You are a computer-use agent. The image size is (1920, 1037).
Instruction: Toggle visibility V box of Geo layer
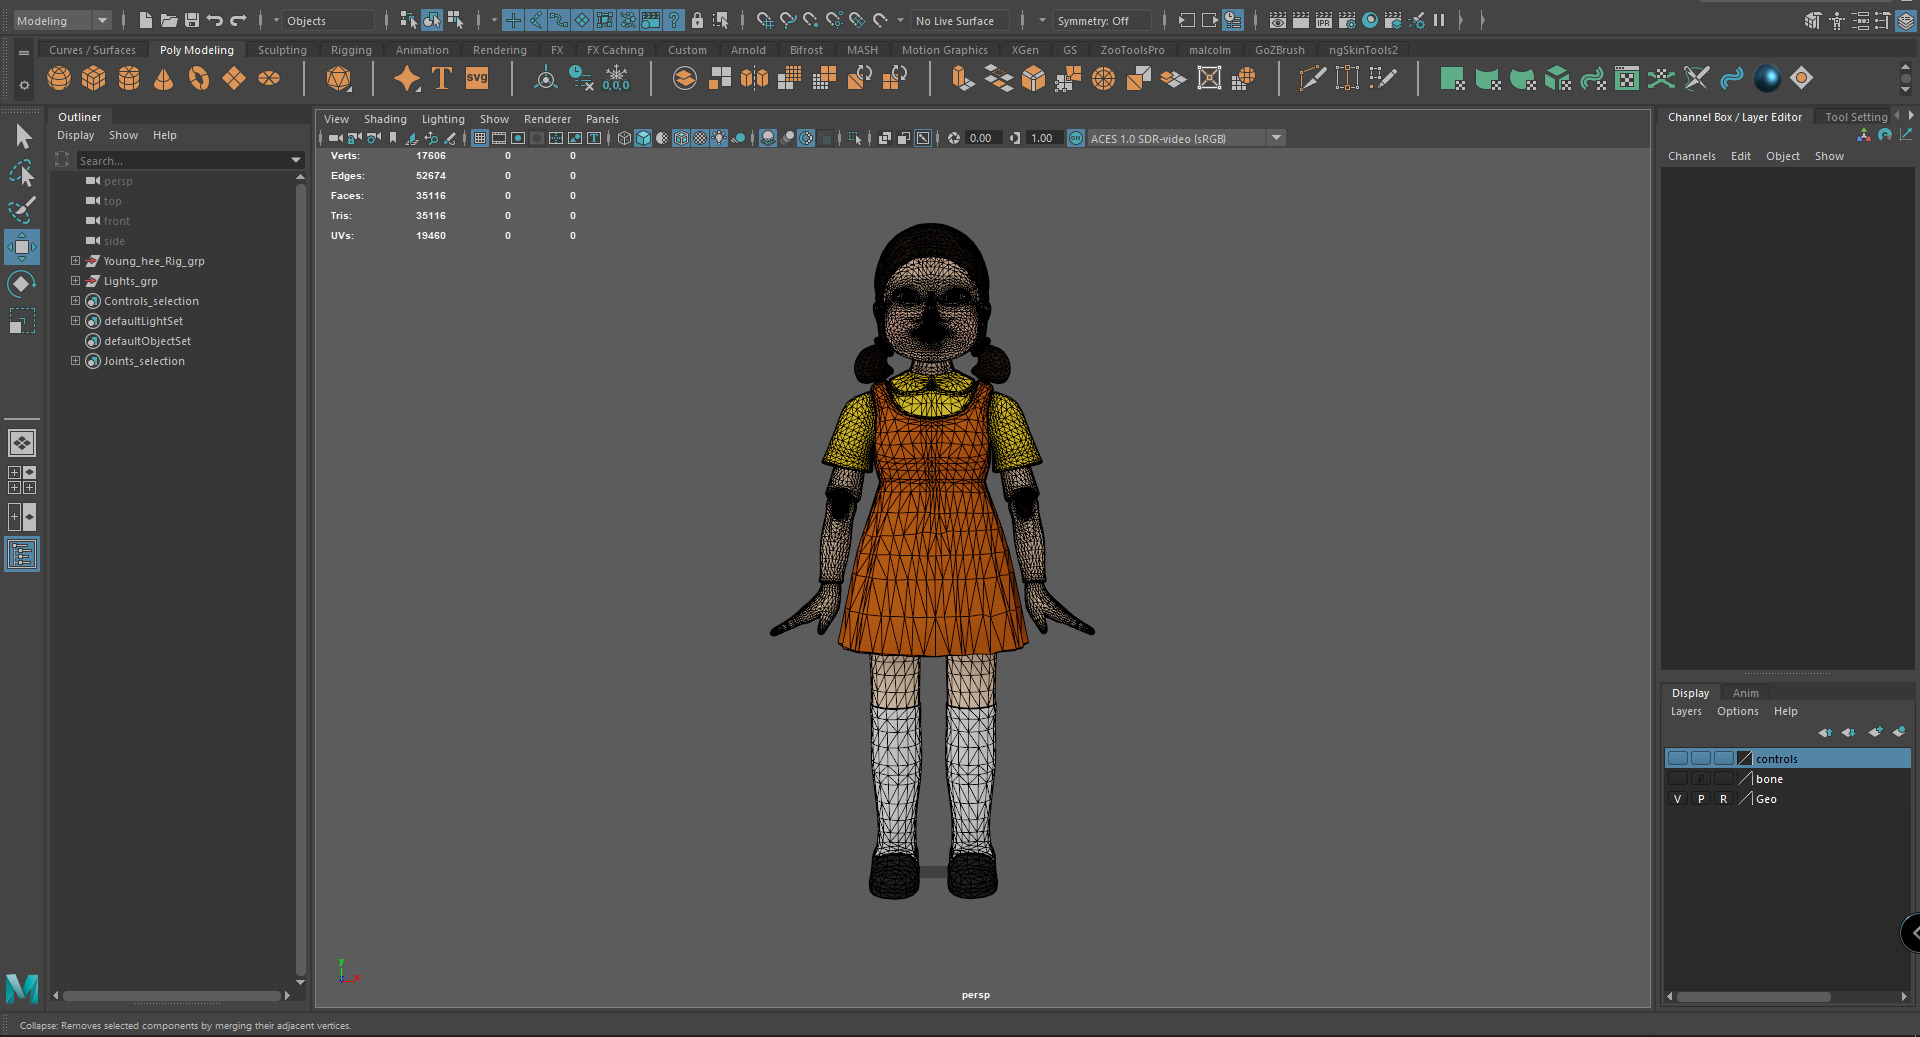[1678, 799]
